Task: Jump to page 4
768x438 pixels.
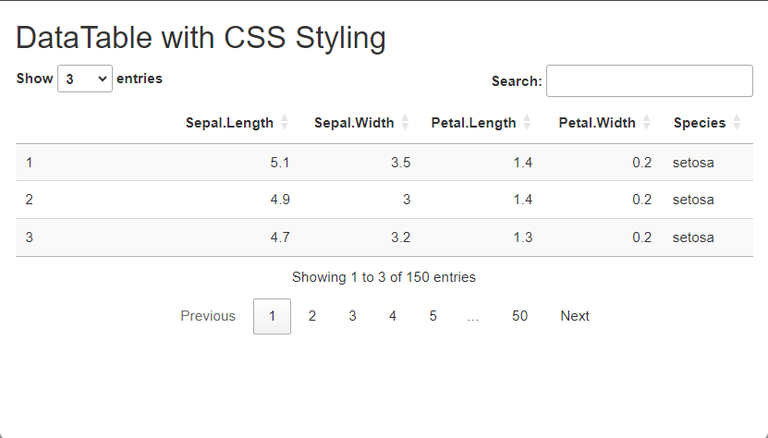Action: pyautogui.click(x=393, y=316)
